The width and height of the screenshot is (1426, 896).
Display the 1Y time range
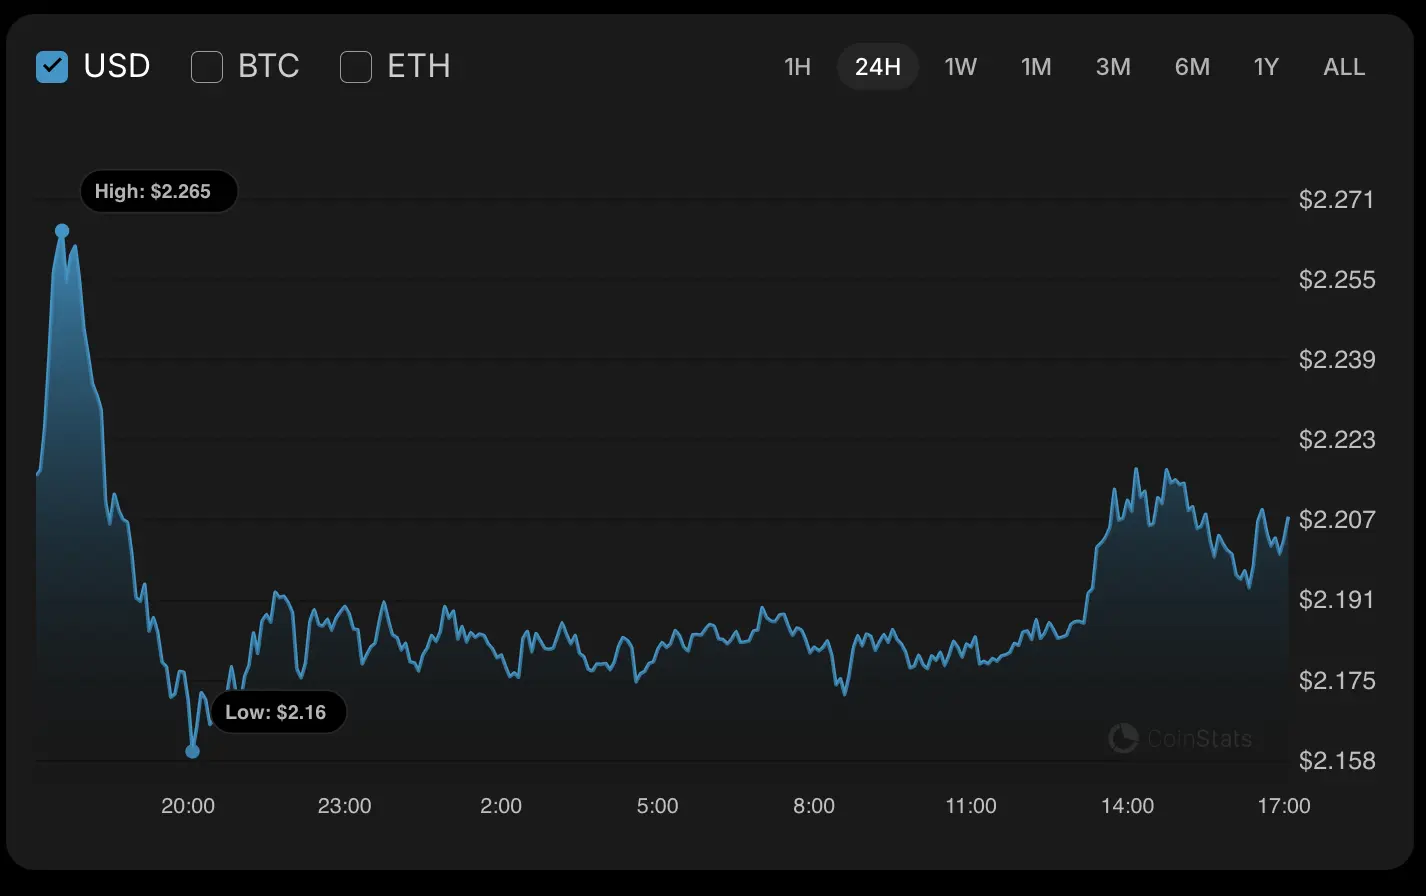point(1266,67)
